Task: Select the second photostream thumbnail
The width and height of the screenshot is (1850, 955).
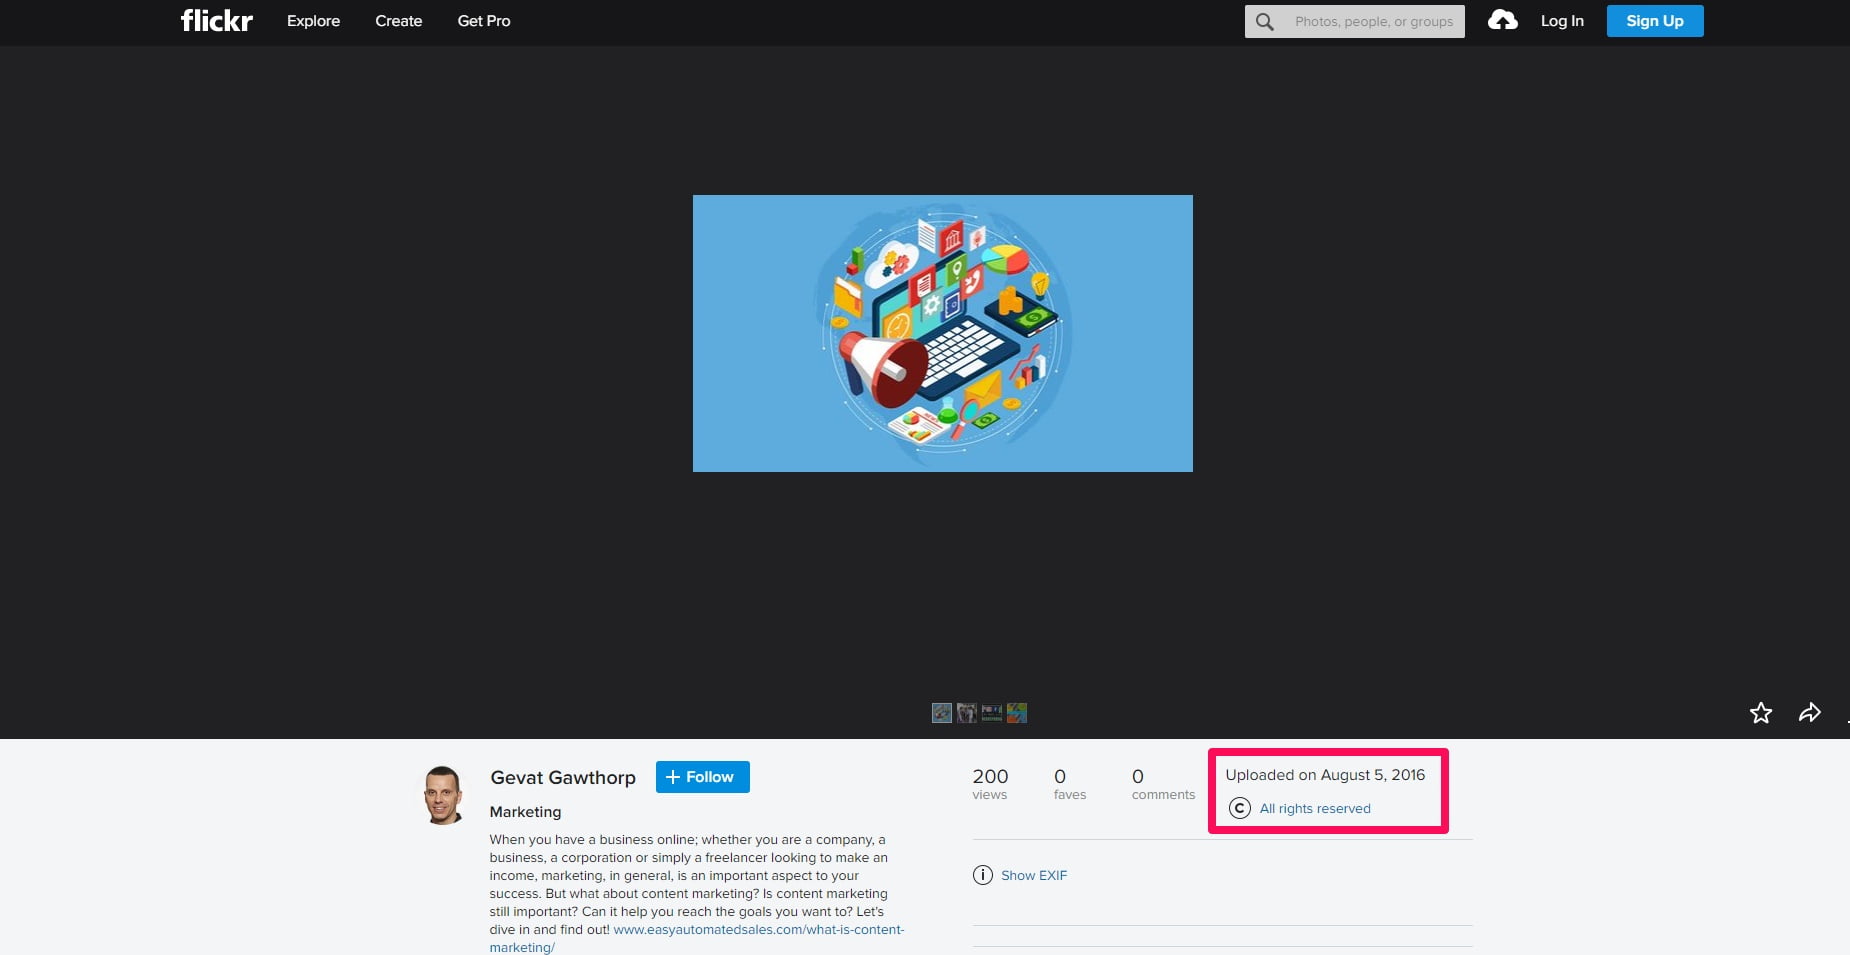Action: pyautogui.click(x=966, y=713)
